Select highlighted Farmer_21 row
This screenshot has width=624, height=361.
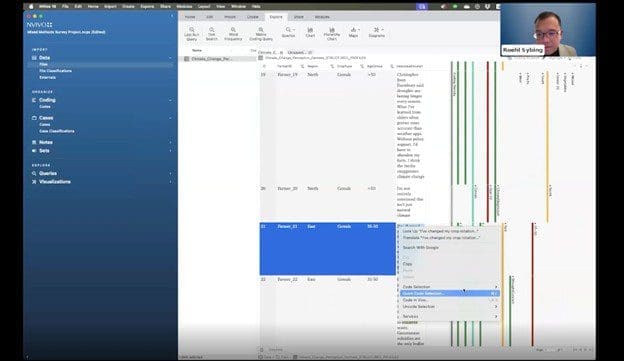(x=328, y=249)
